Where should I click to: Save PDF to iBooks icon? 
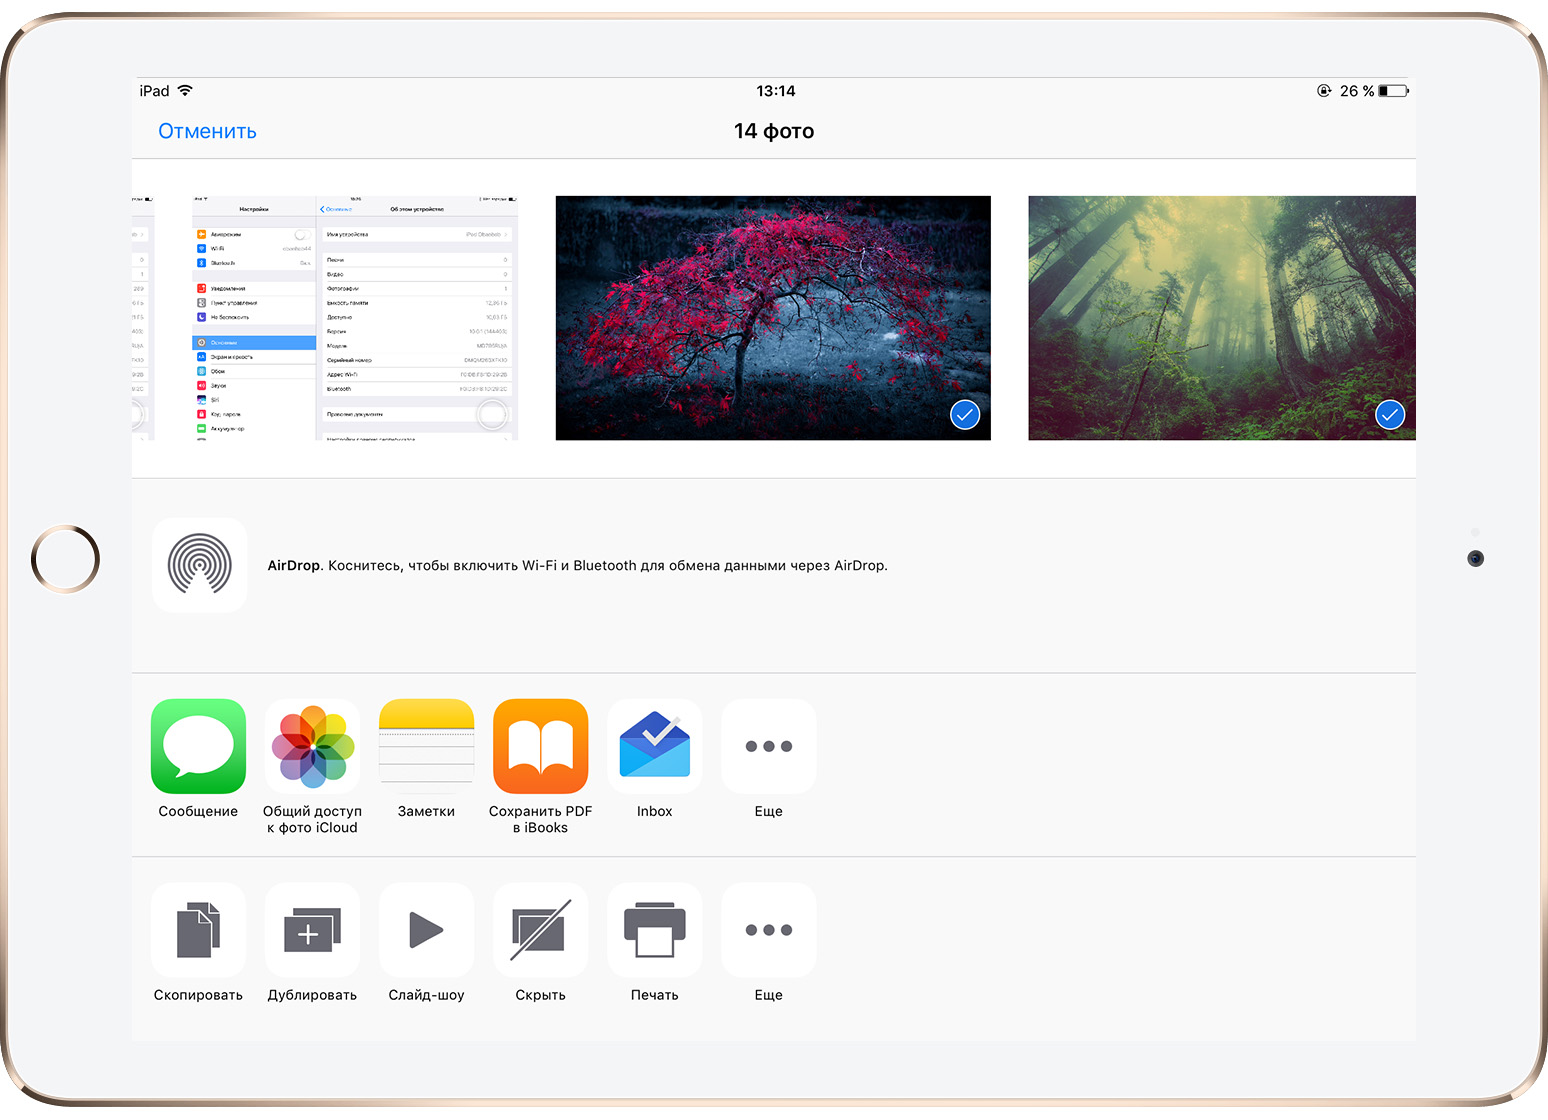pyautogui.click(x=540, y=746)
